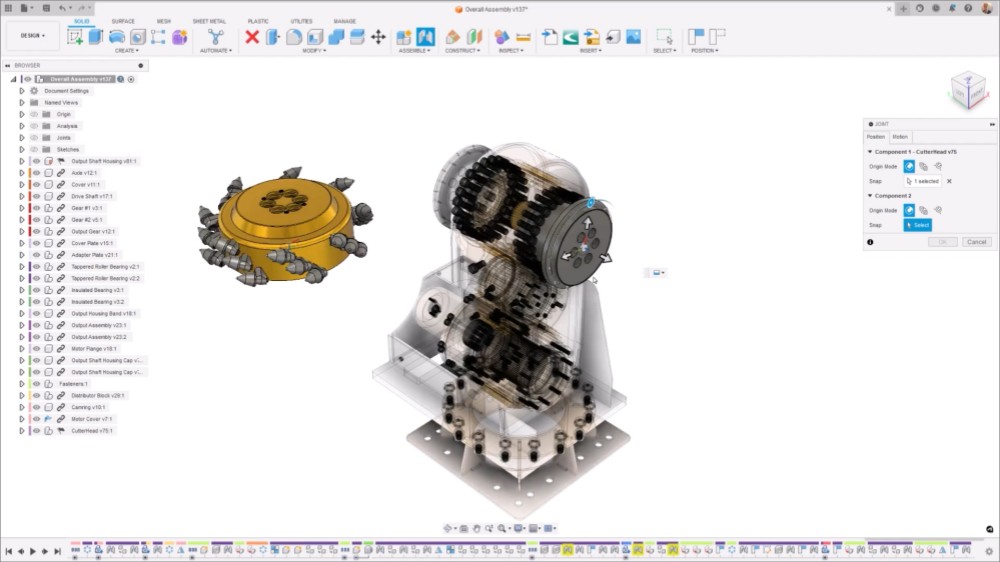The image size is (1000, 562).
Task: Click the ViewCube in the viewport corner
Action: 967,88
